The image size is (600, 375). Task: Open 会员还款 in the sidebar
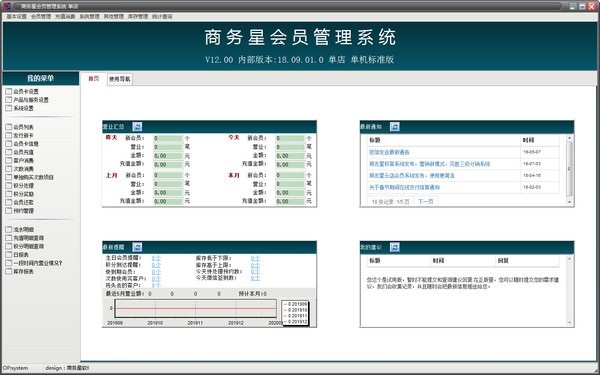coord(20,202)
